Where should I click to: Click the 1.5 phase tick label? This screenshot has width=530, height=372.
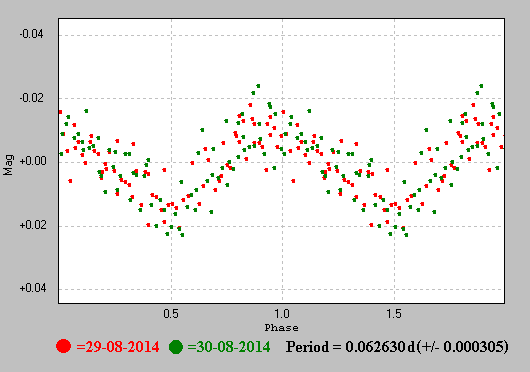(x=394, y=314)
